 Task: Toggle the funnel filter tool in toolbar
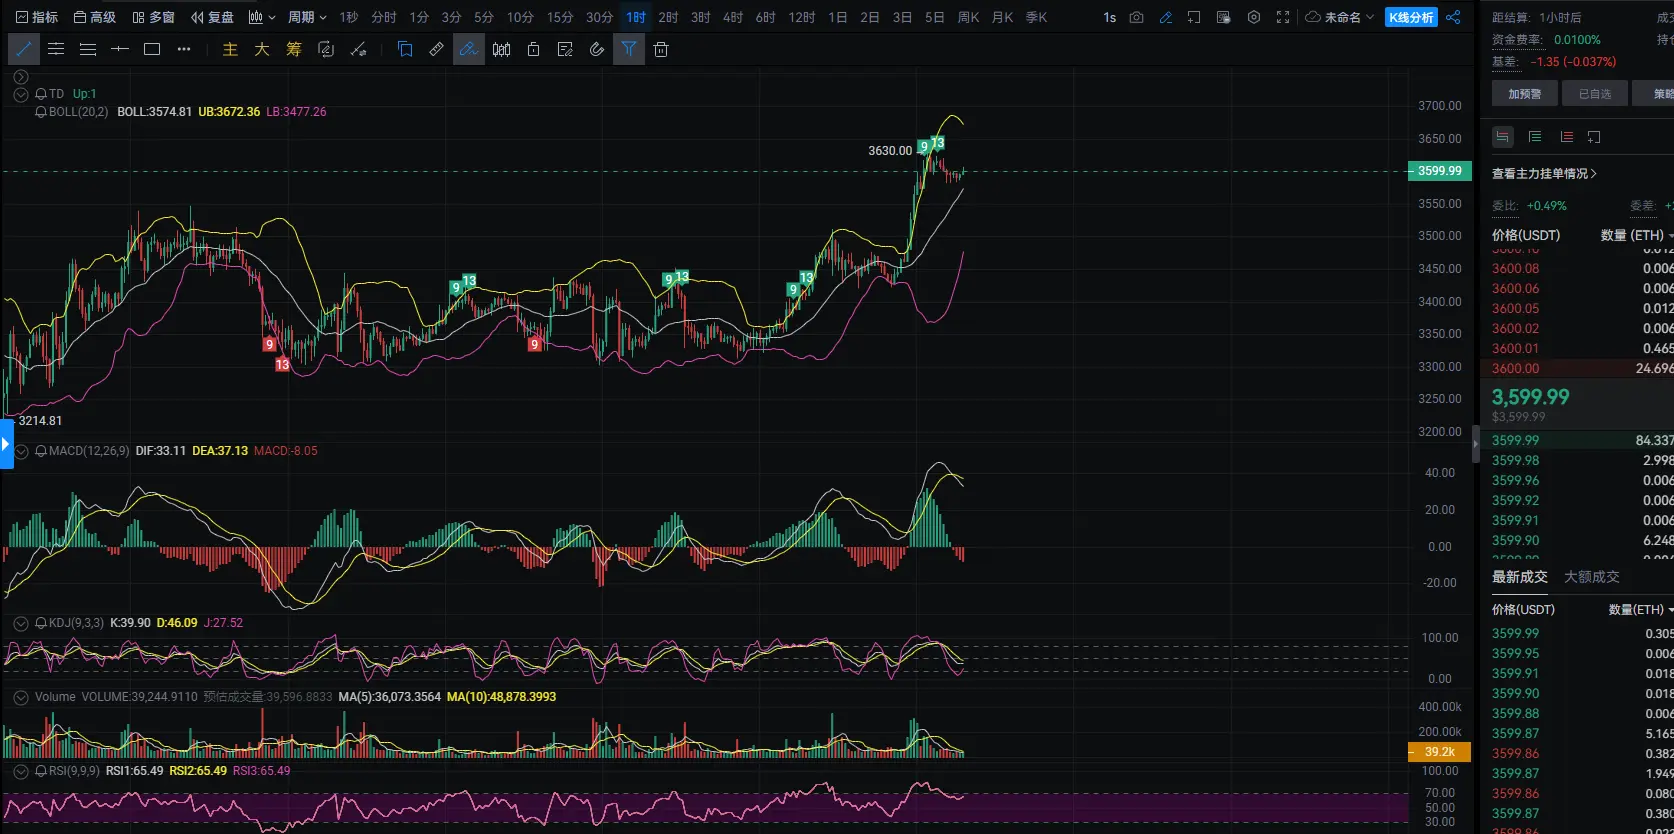628,49
